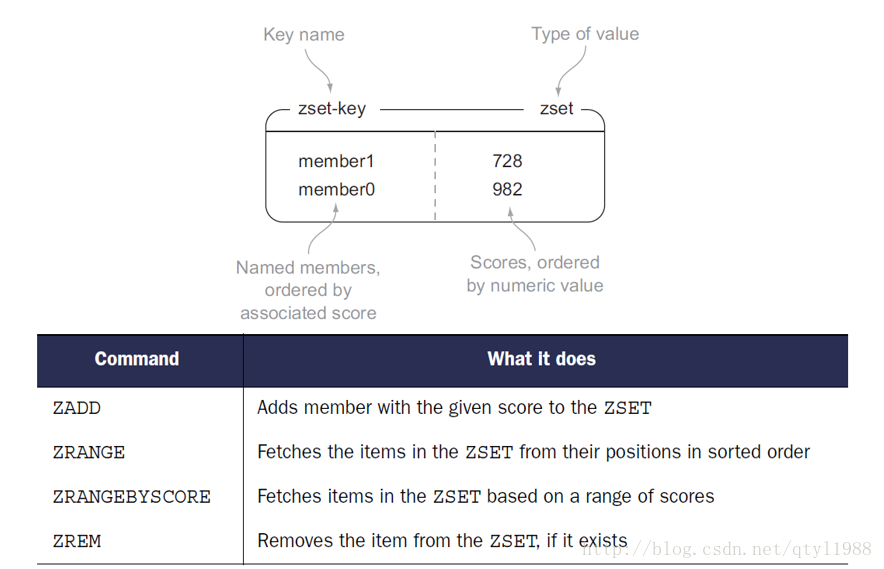Click the 'What it does' column header
884x569 pixels.
tap(542, 359)
